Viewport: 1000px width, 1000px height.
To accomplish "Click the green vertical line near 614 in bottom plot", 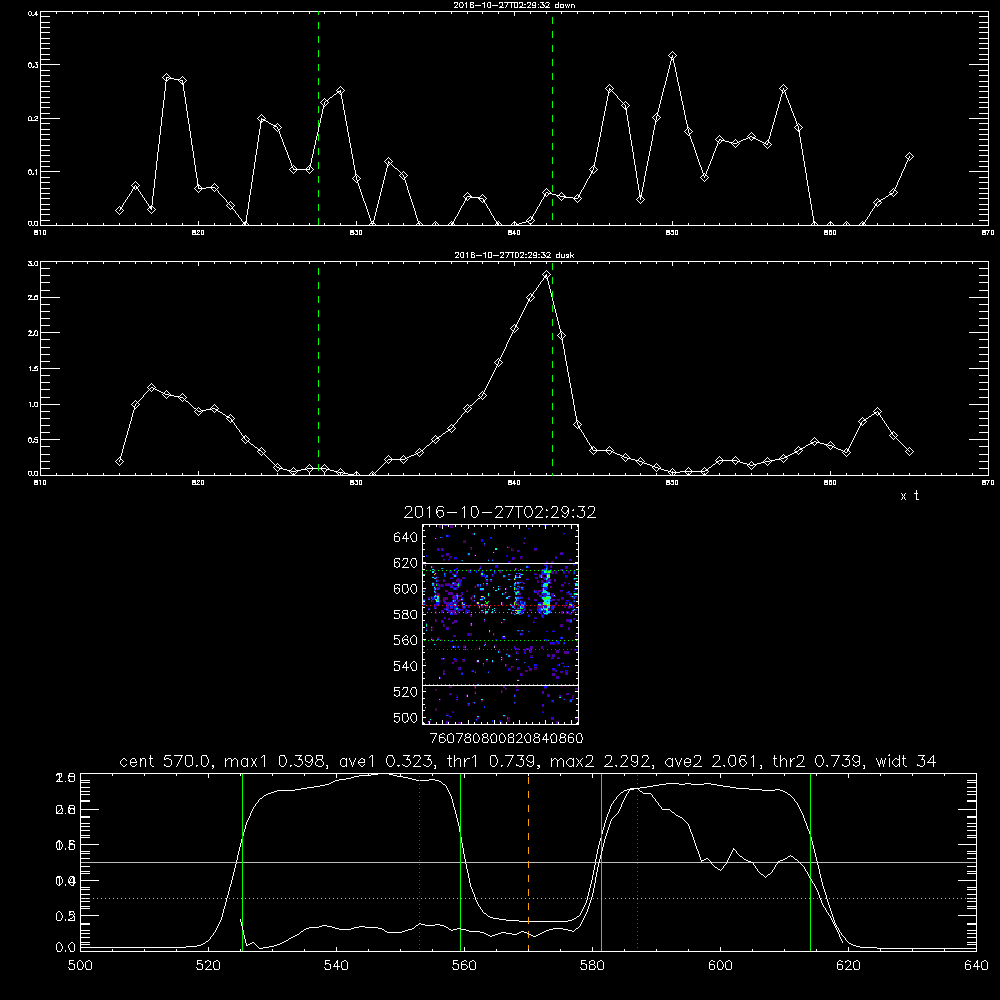I will click(x=811, y=861).
